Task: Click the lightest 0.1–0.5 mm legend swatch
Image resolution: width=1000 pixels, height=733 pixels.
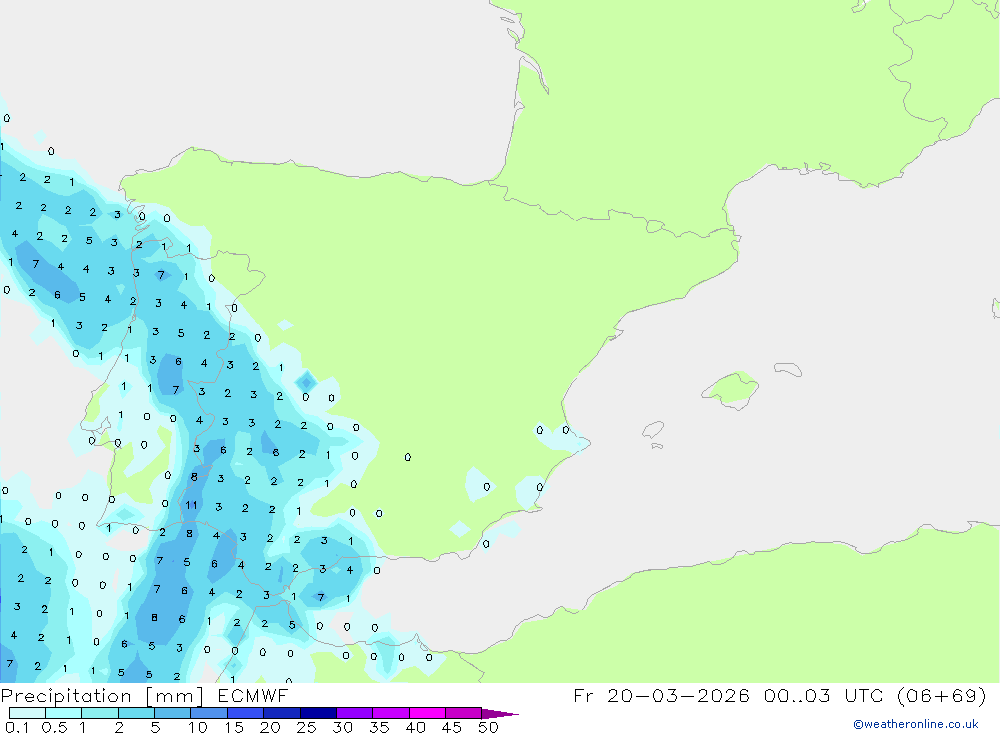Action: click(27, 713)
